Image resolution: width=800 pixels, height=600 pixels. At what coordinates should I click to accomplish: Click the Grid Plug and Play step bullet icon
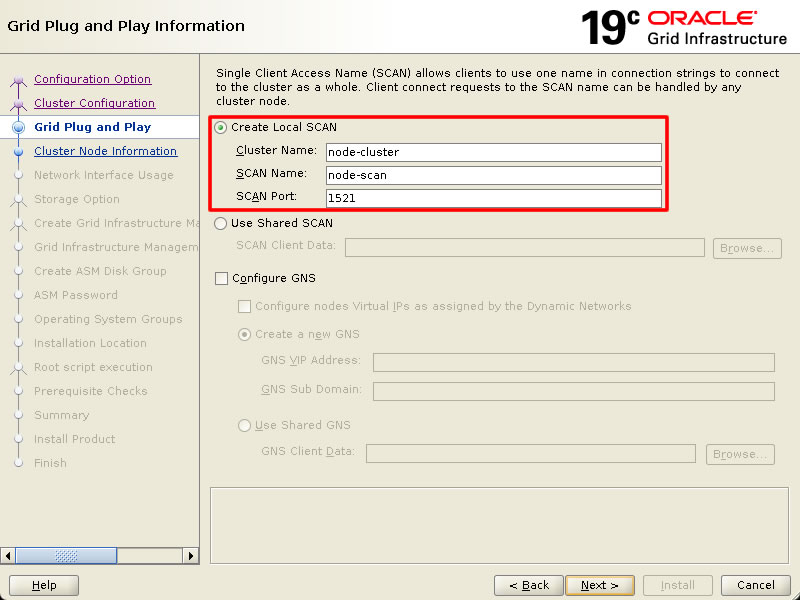pos(18,127)
